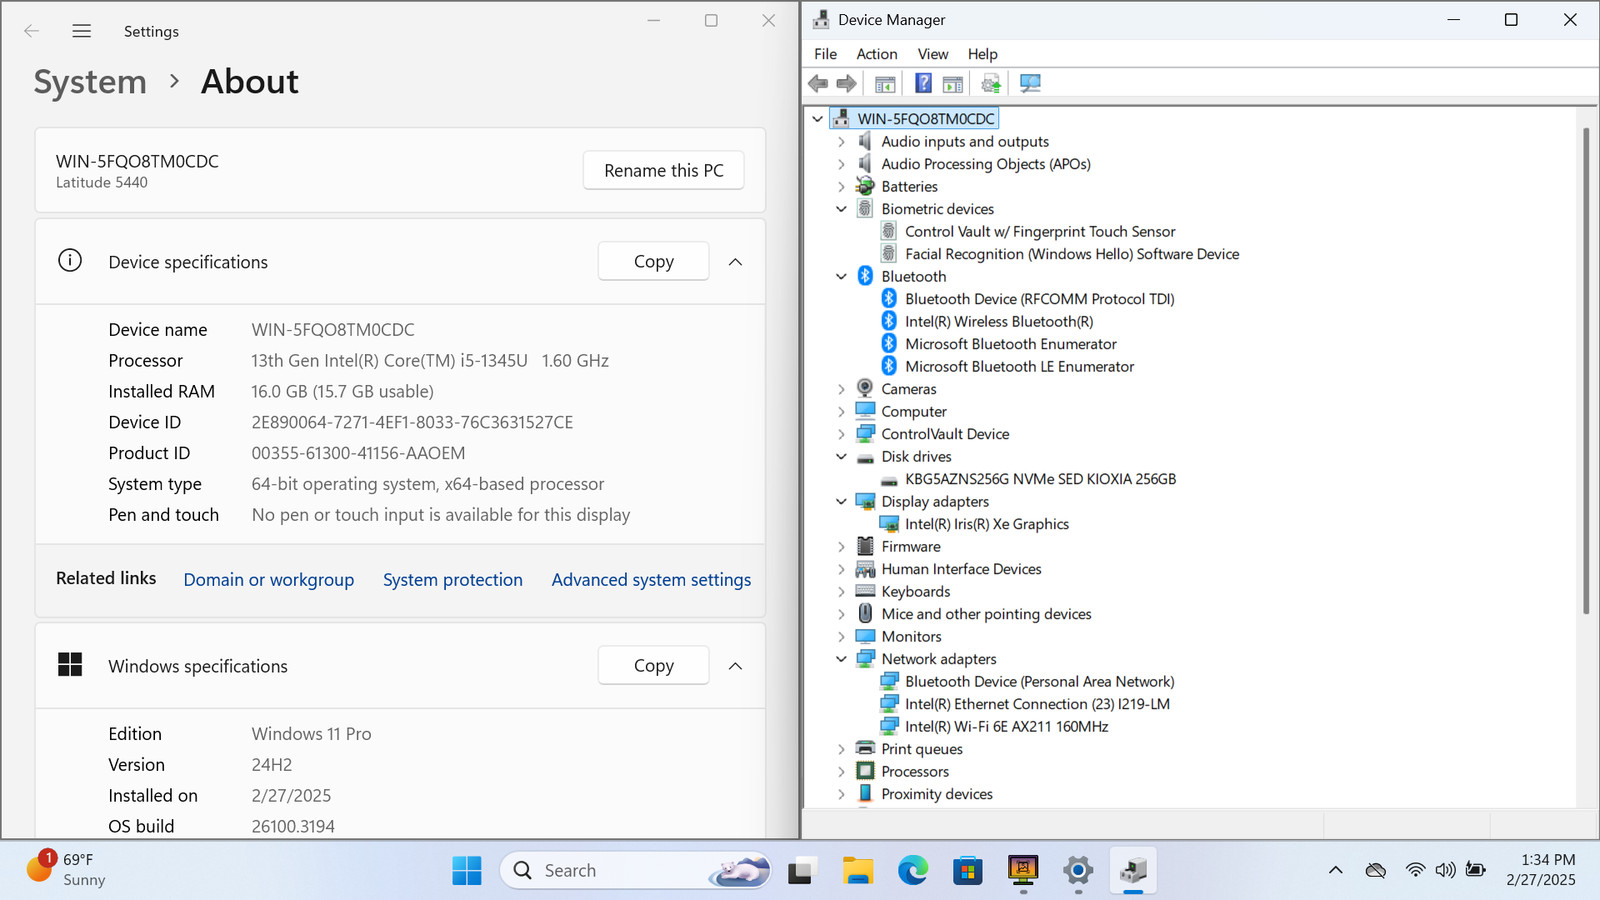Expand the Processors category
Image resolution: width=1600 pixels, height=900 pixels.
[841, 772]
